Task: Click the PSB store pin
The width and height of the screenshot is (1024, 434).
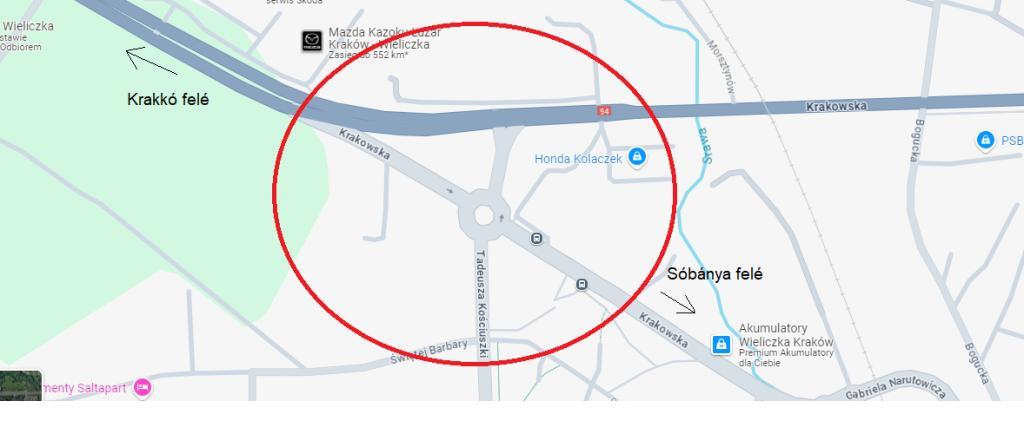Action: pyautogui.click(x=985, y=140)
